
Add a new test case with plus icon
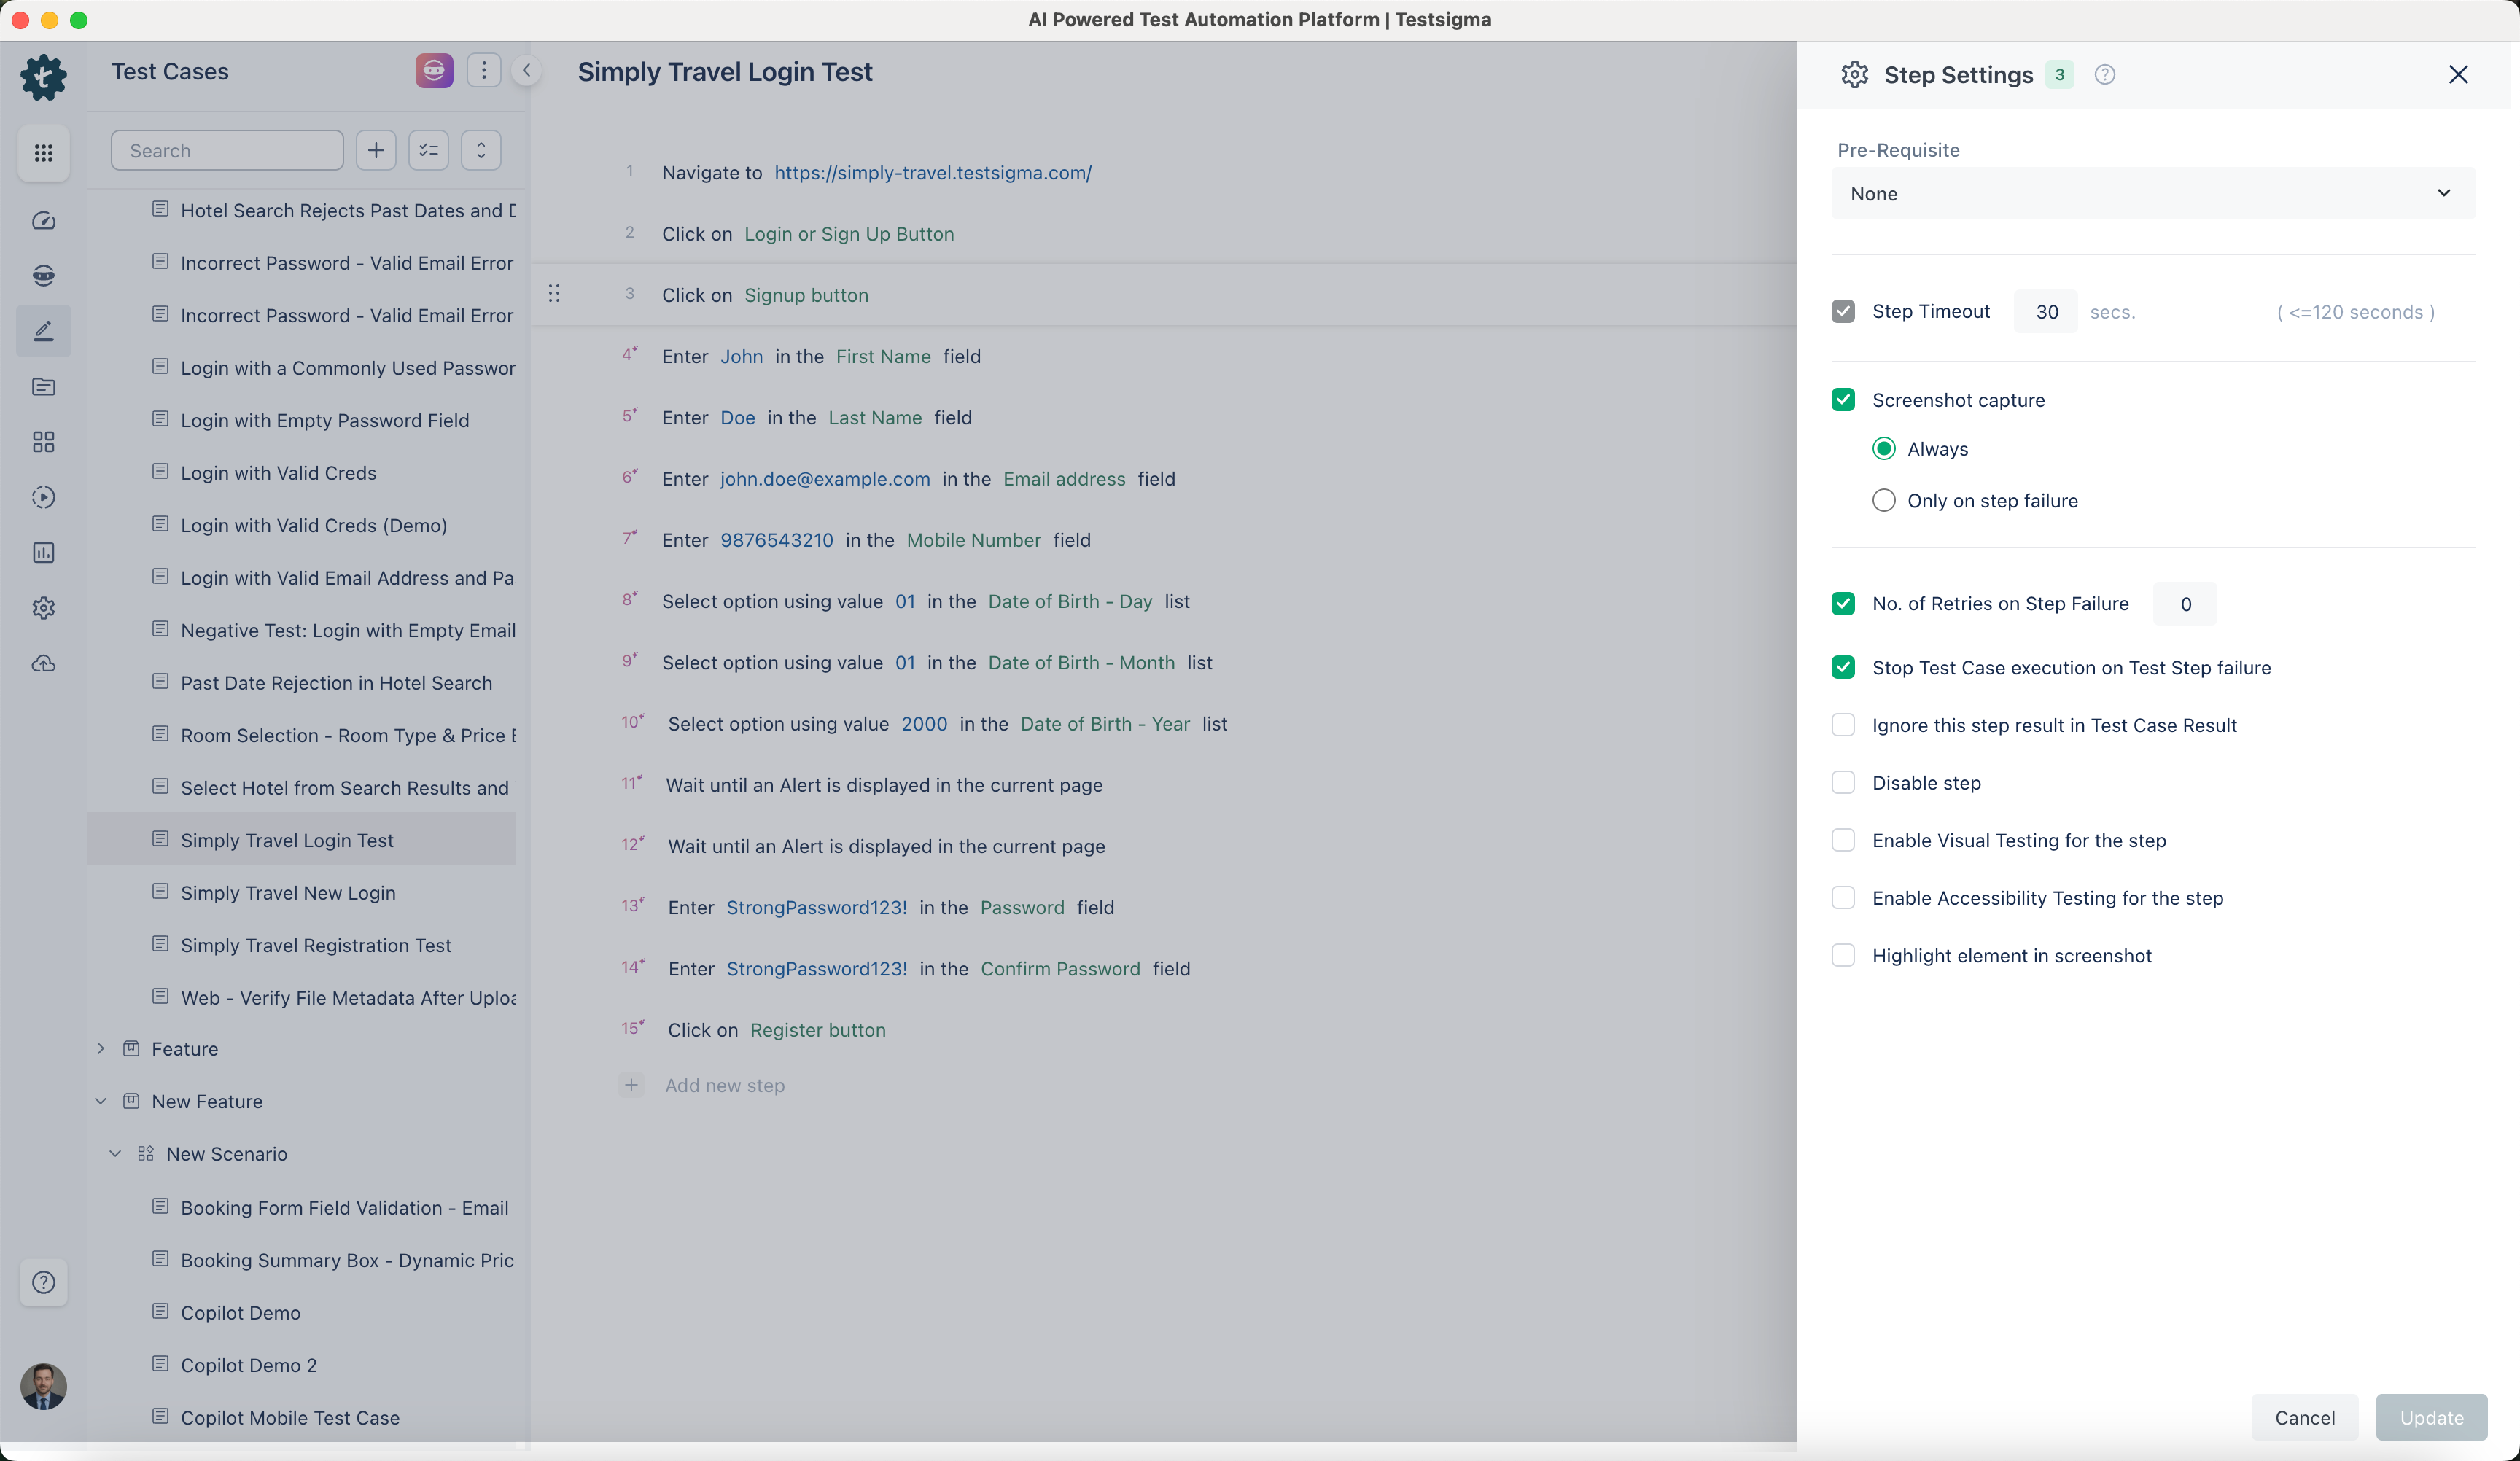click(376, 151)
